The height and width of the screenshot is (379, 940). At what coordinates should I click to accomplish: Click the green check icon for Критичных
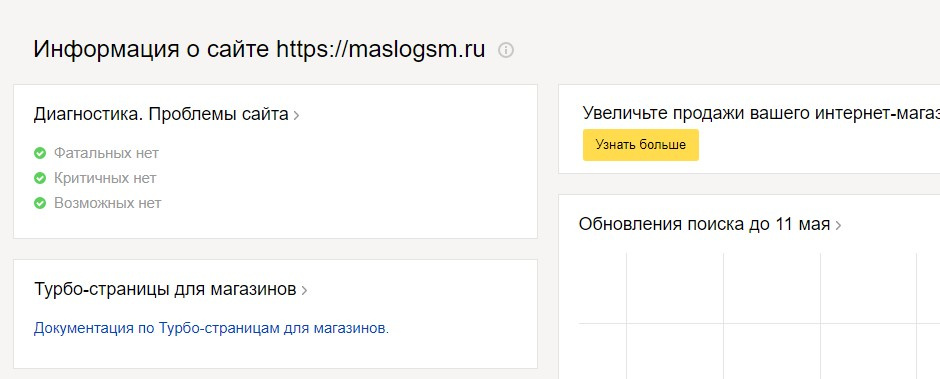coord(40,178)
